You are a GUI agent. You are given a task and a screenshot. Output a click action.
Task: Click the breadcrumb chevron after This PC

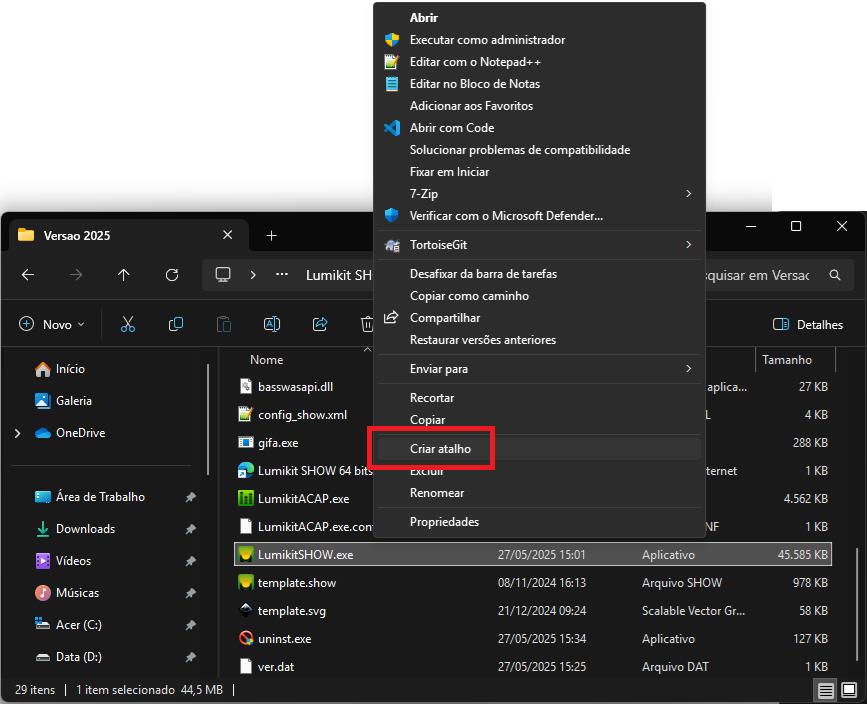[x=253, y=275]
